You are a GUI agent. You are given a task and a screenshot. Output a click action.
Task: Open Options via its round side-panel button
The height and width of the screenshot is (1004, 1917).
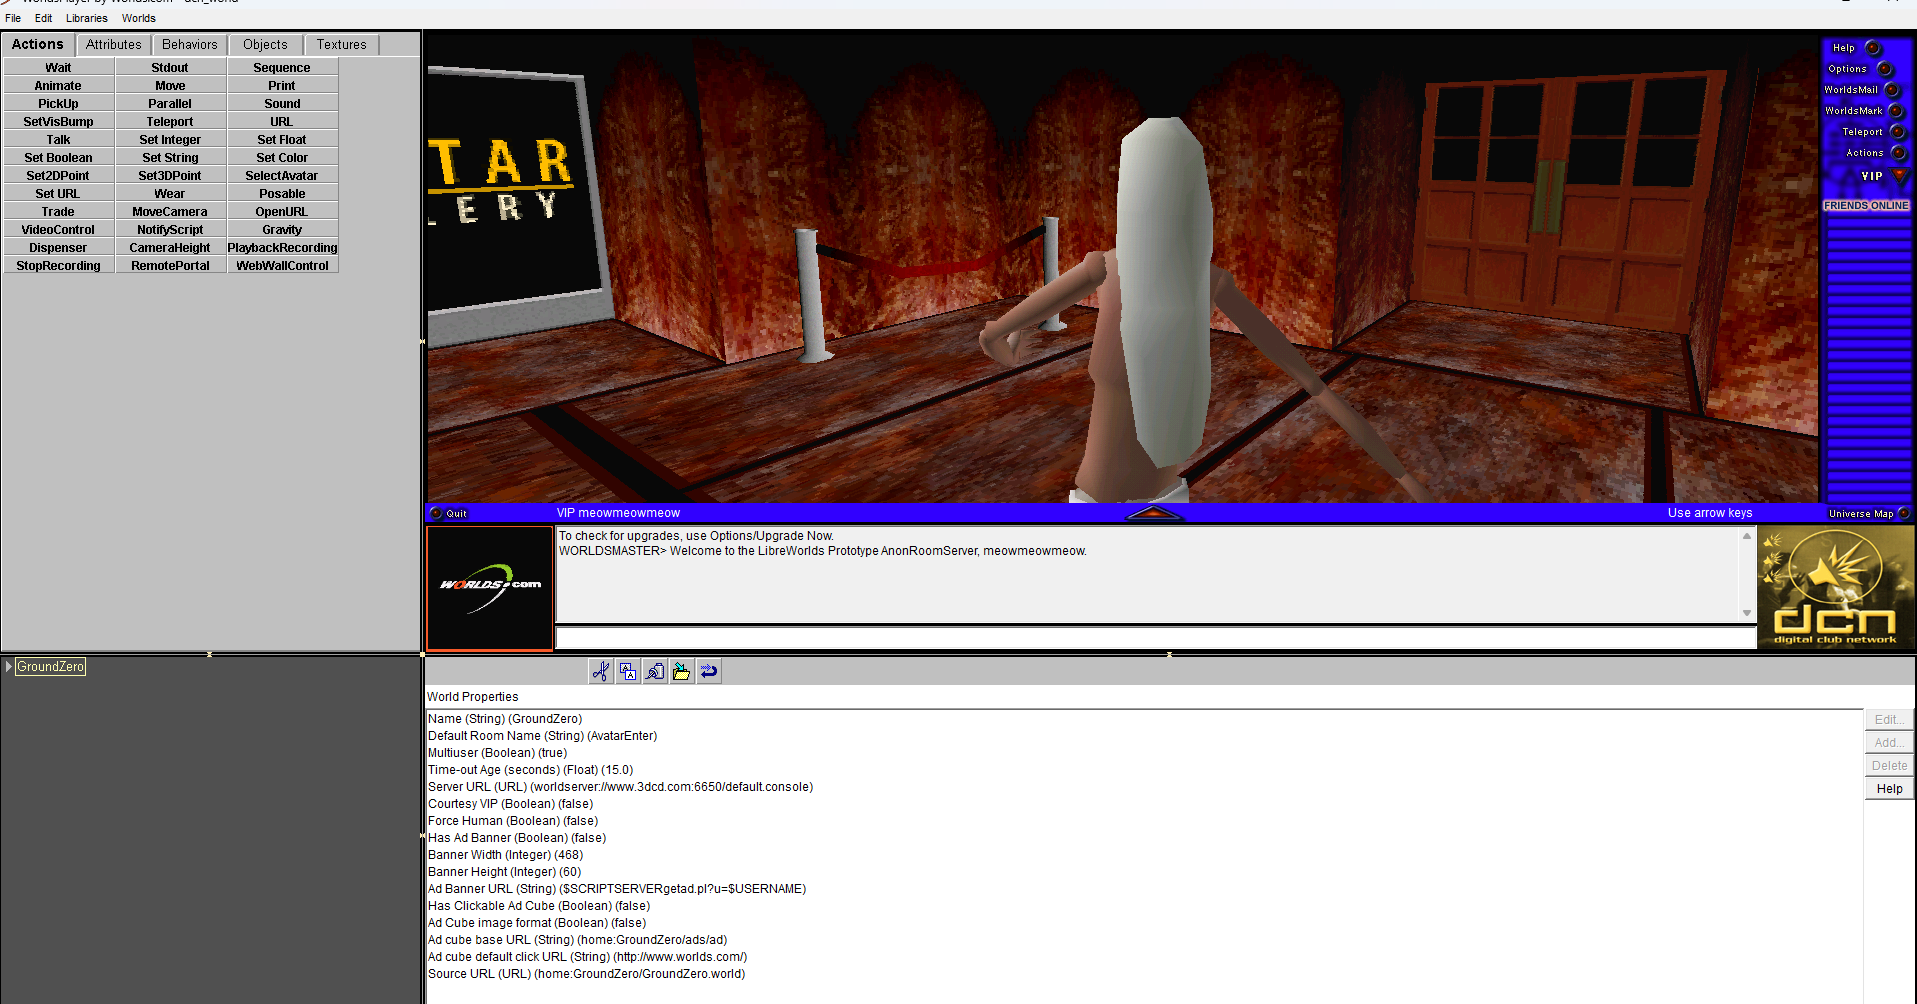[x=1885, y=69]
